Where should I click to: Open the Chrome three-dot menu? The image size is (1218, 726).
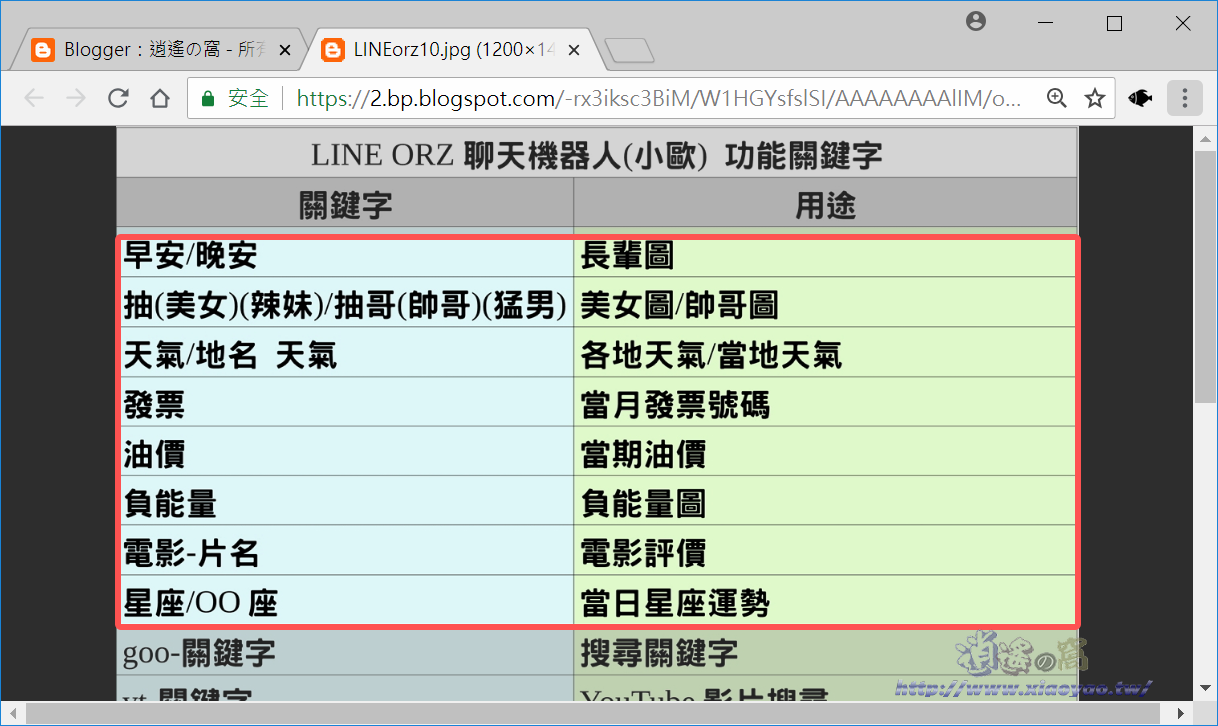tap(1185, 98)
